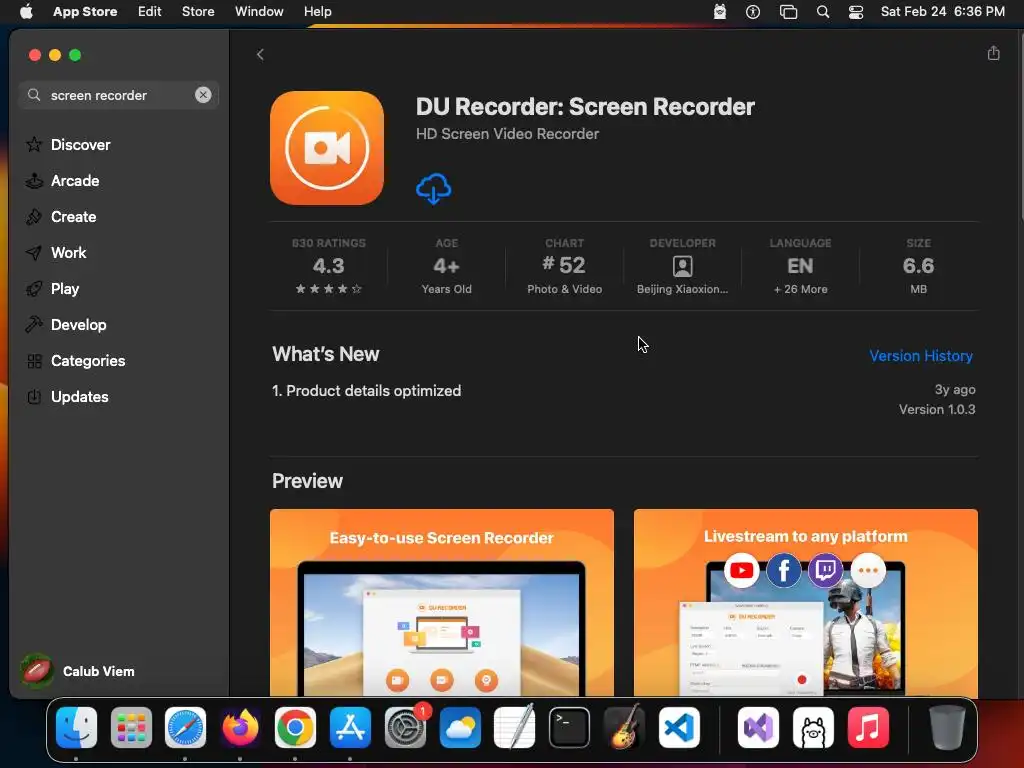Screen dimensions: 1024x768
Task: Open System Settings from the Dock
Action: pyautogui.click(x=405, y=727)
